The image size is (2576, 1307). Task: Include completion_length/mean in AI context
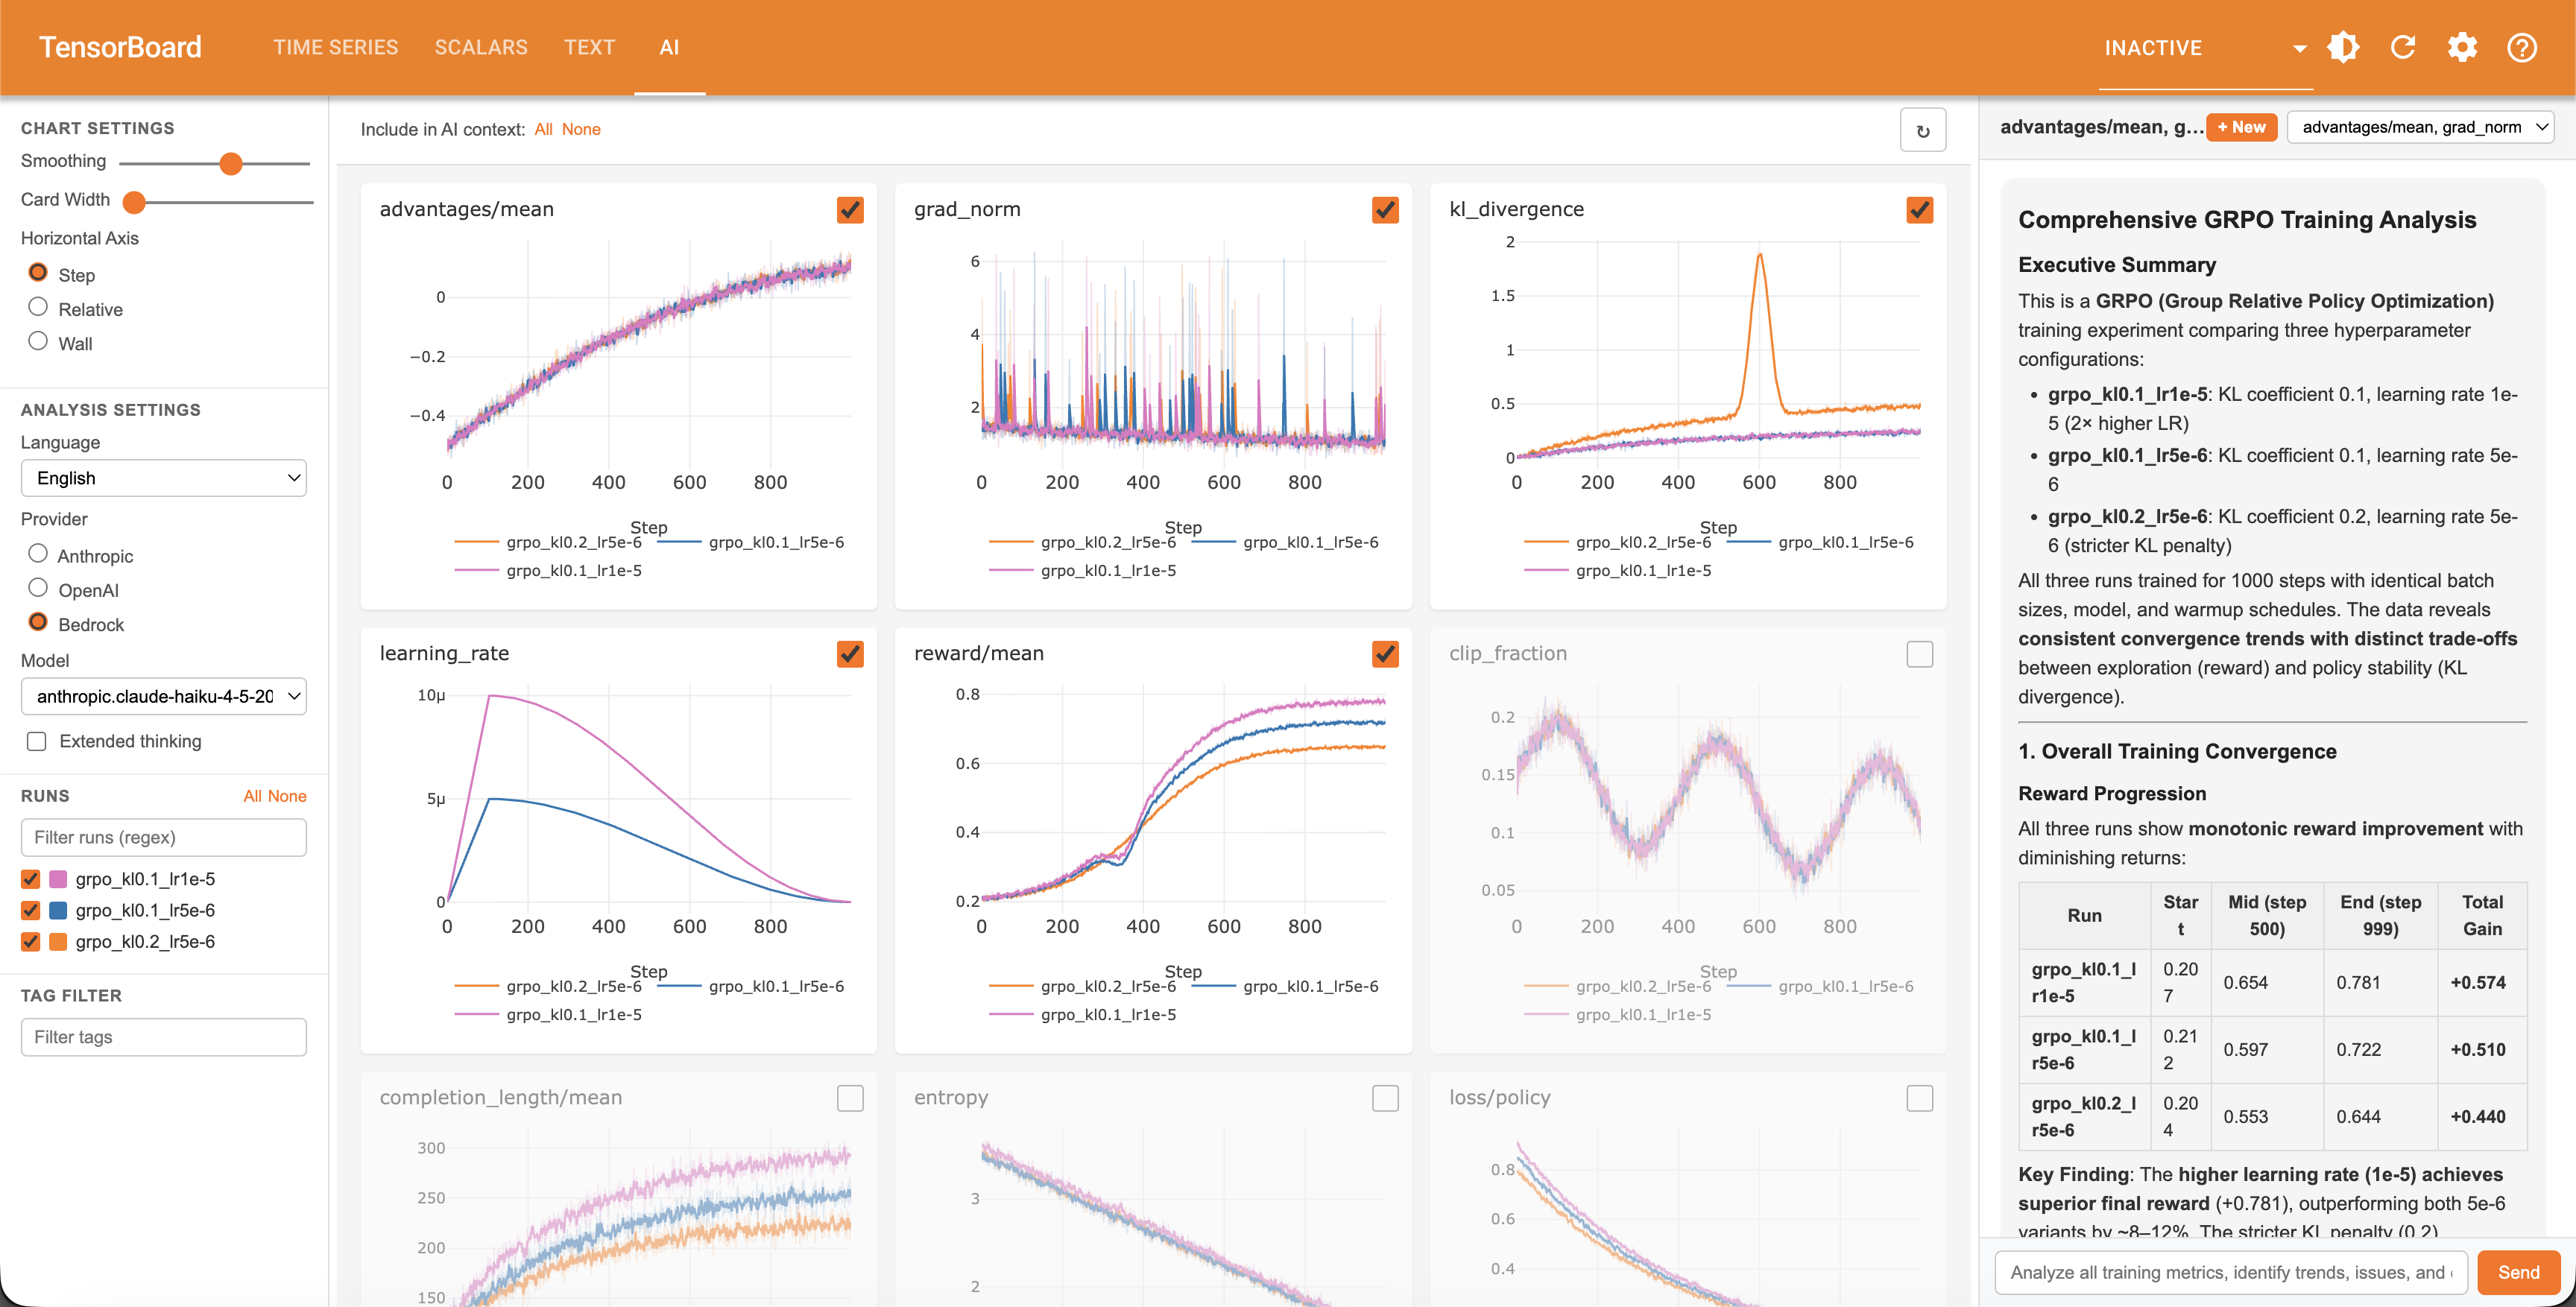click(x=850, y=1098)
